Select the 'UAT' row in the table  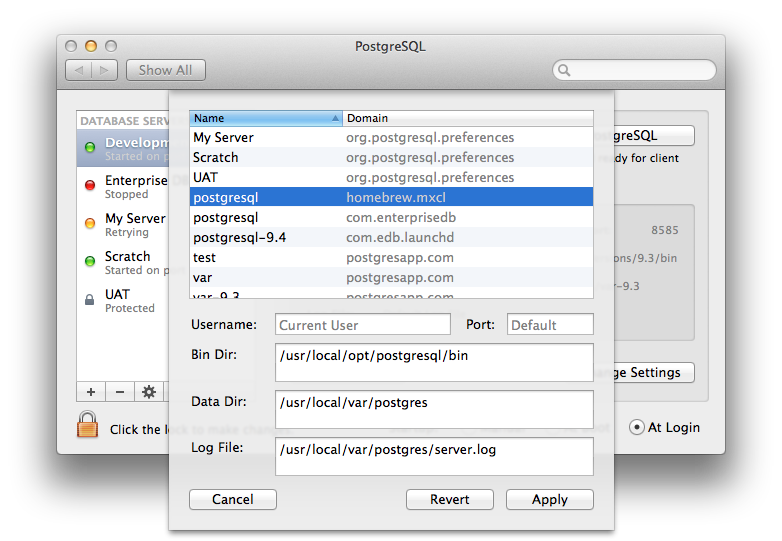point(391,177)
